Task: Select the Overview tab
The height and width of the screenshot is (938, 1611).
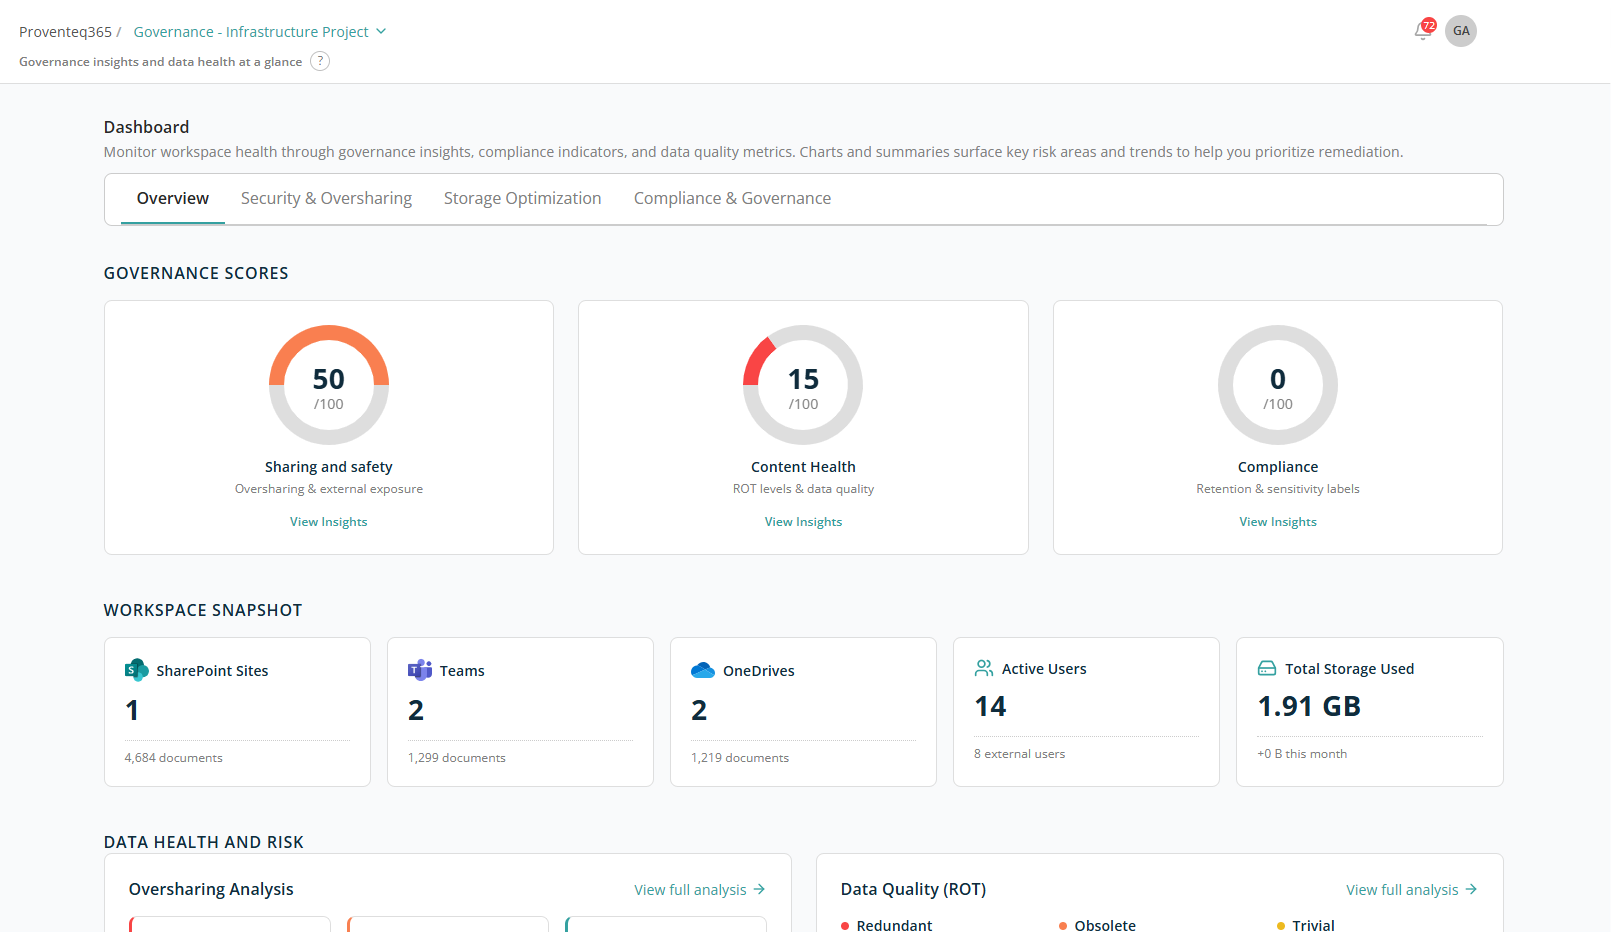Action: (x=173, y=198)
